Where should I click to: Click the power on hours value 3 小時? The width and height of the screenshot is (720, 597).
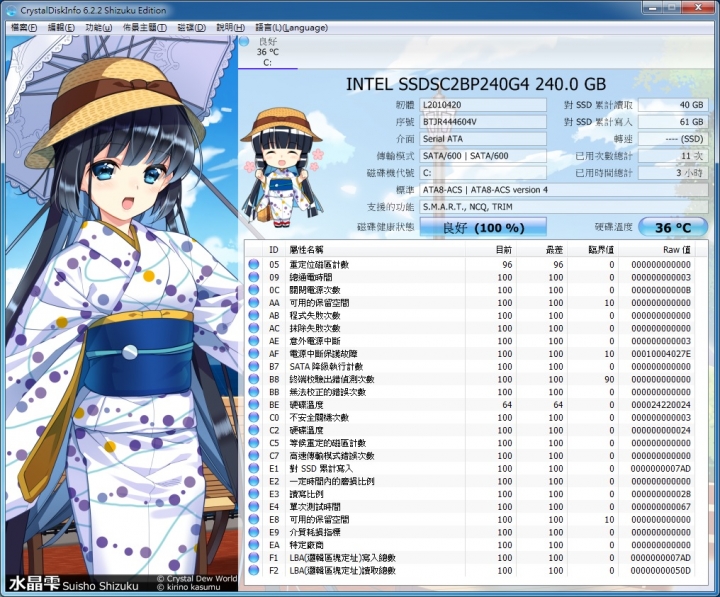673,173
